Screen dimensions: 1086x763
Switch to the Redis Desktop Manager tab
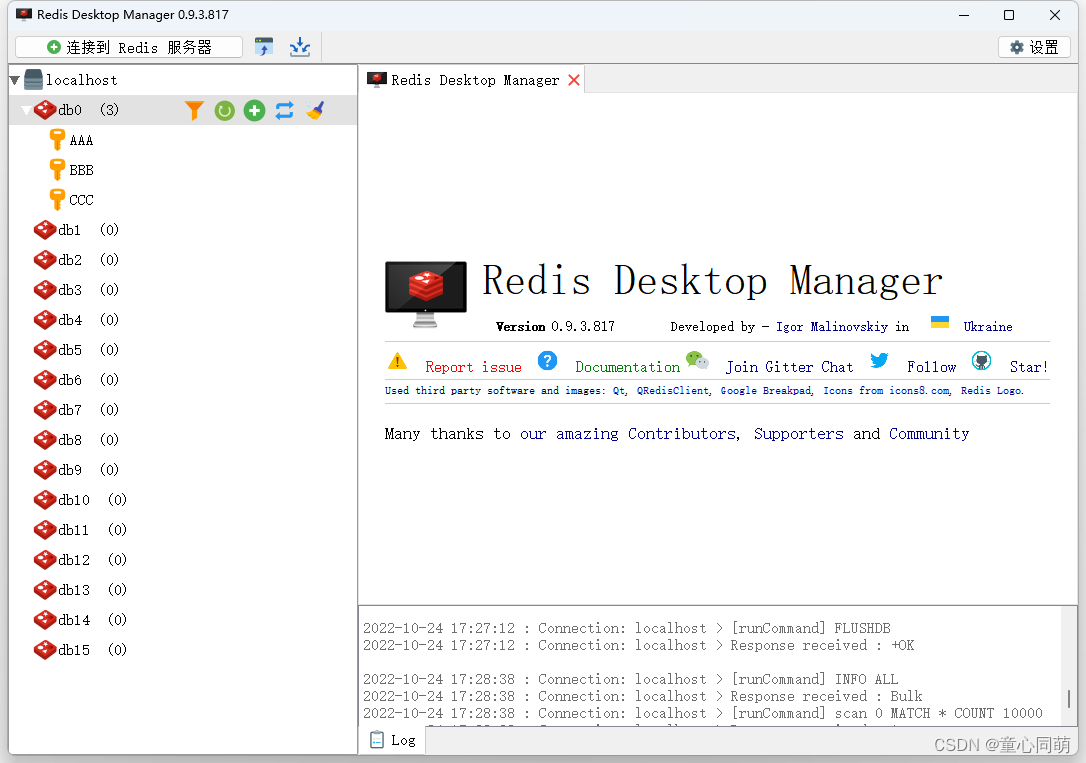465,79
